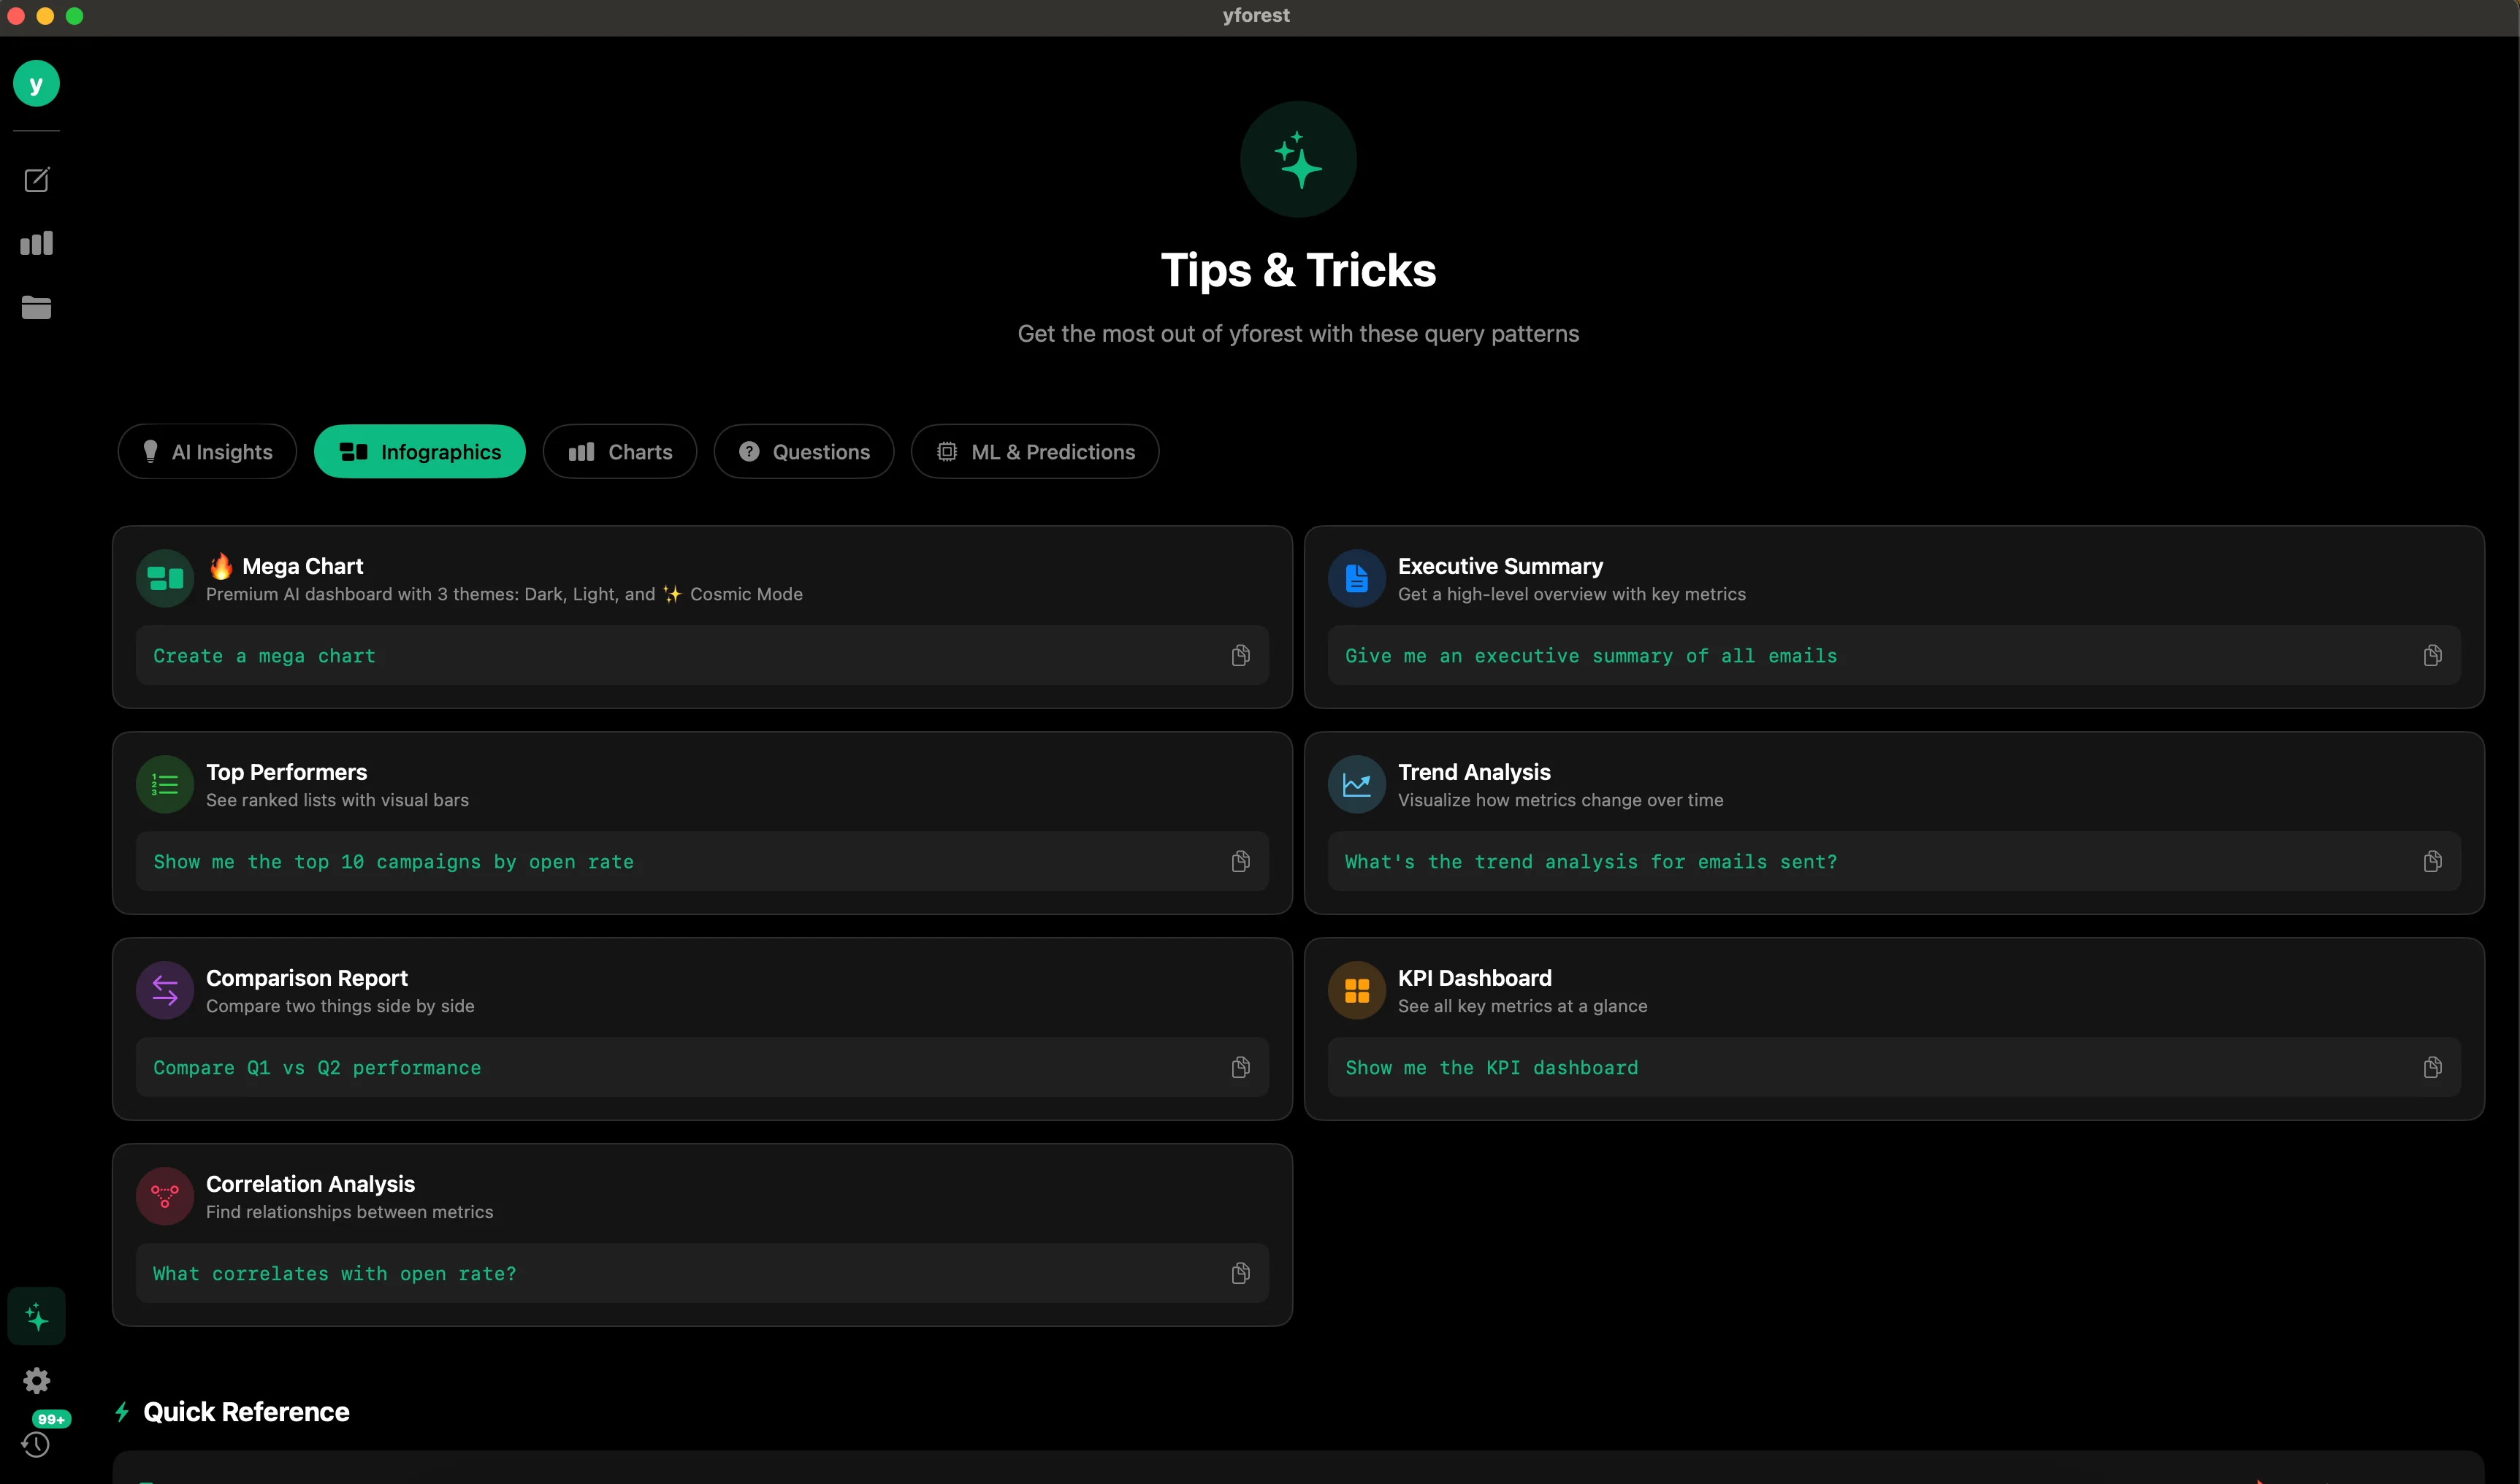
Task: Open the Questions tab
Action: tap(804, 452)
